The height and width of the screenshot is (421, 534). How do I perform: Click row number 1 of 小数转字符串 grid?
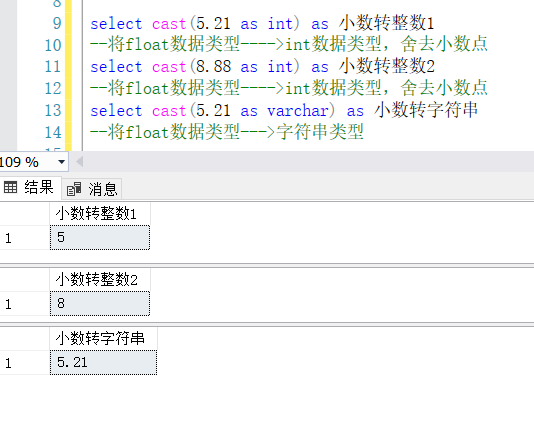click(9, 363)
